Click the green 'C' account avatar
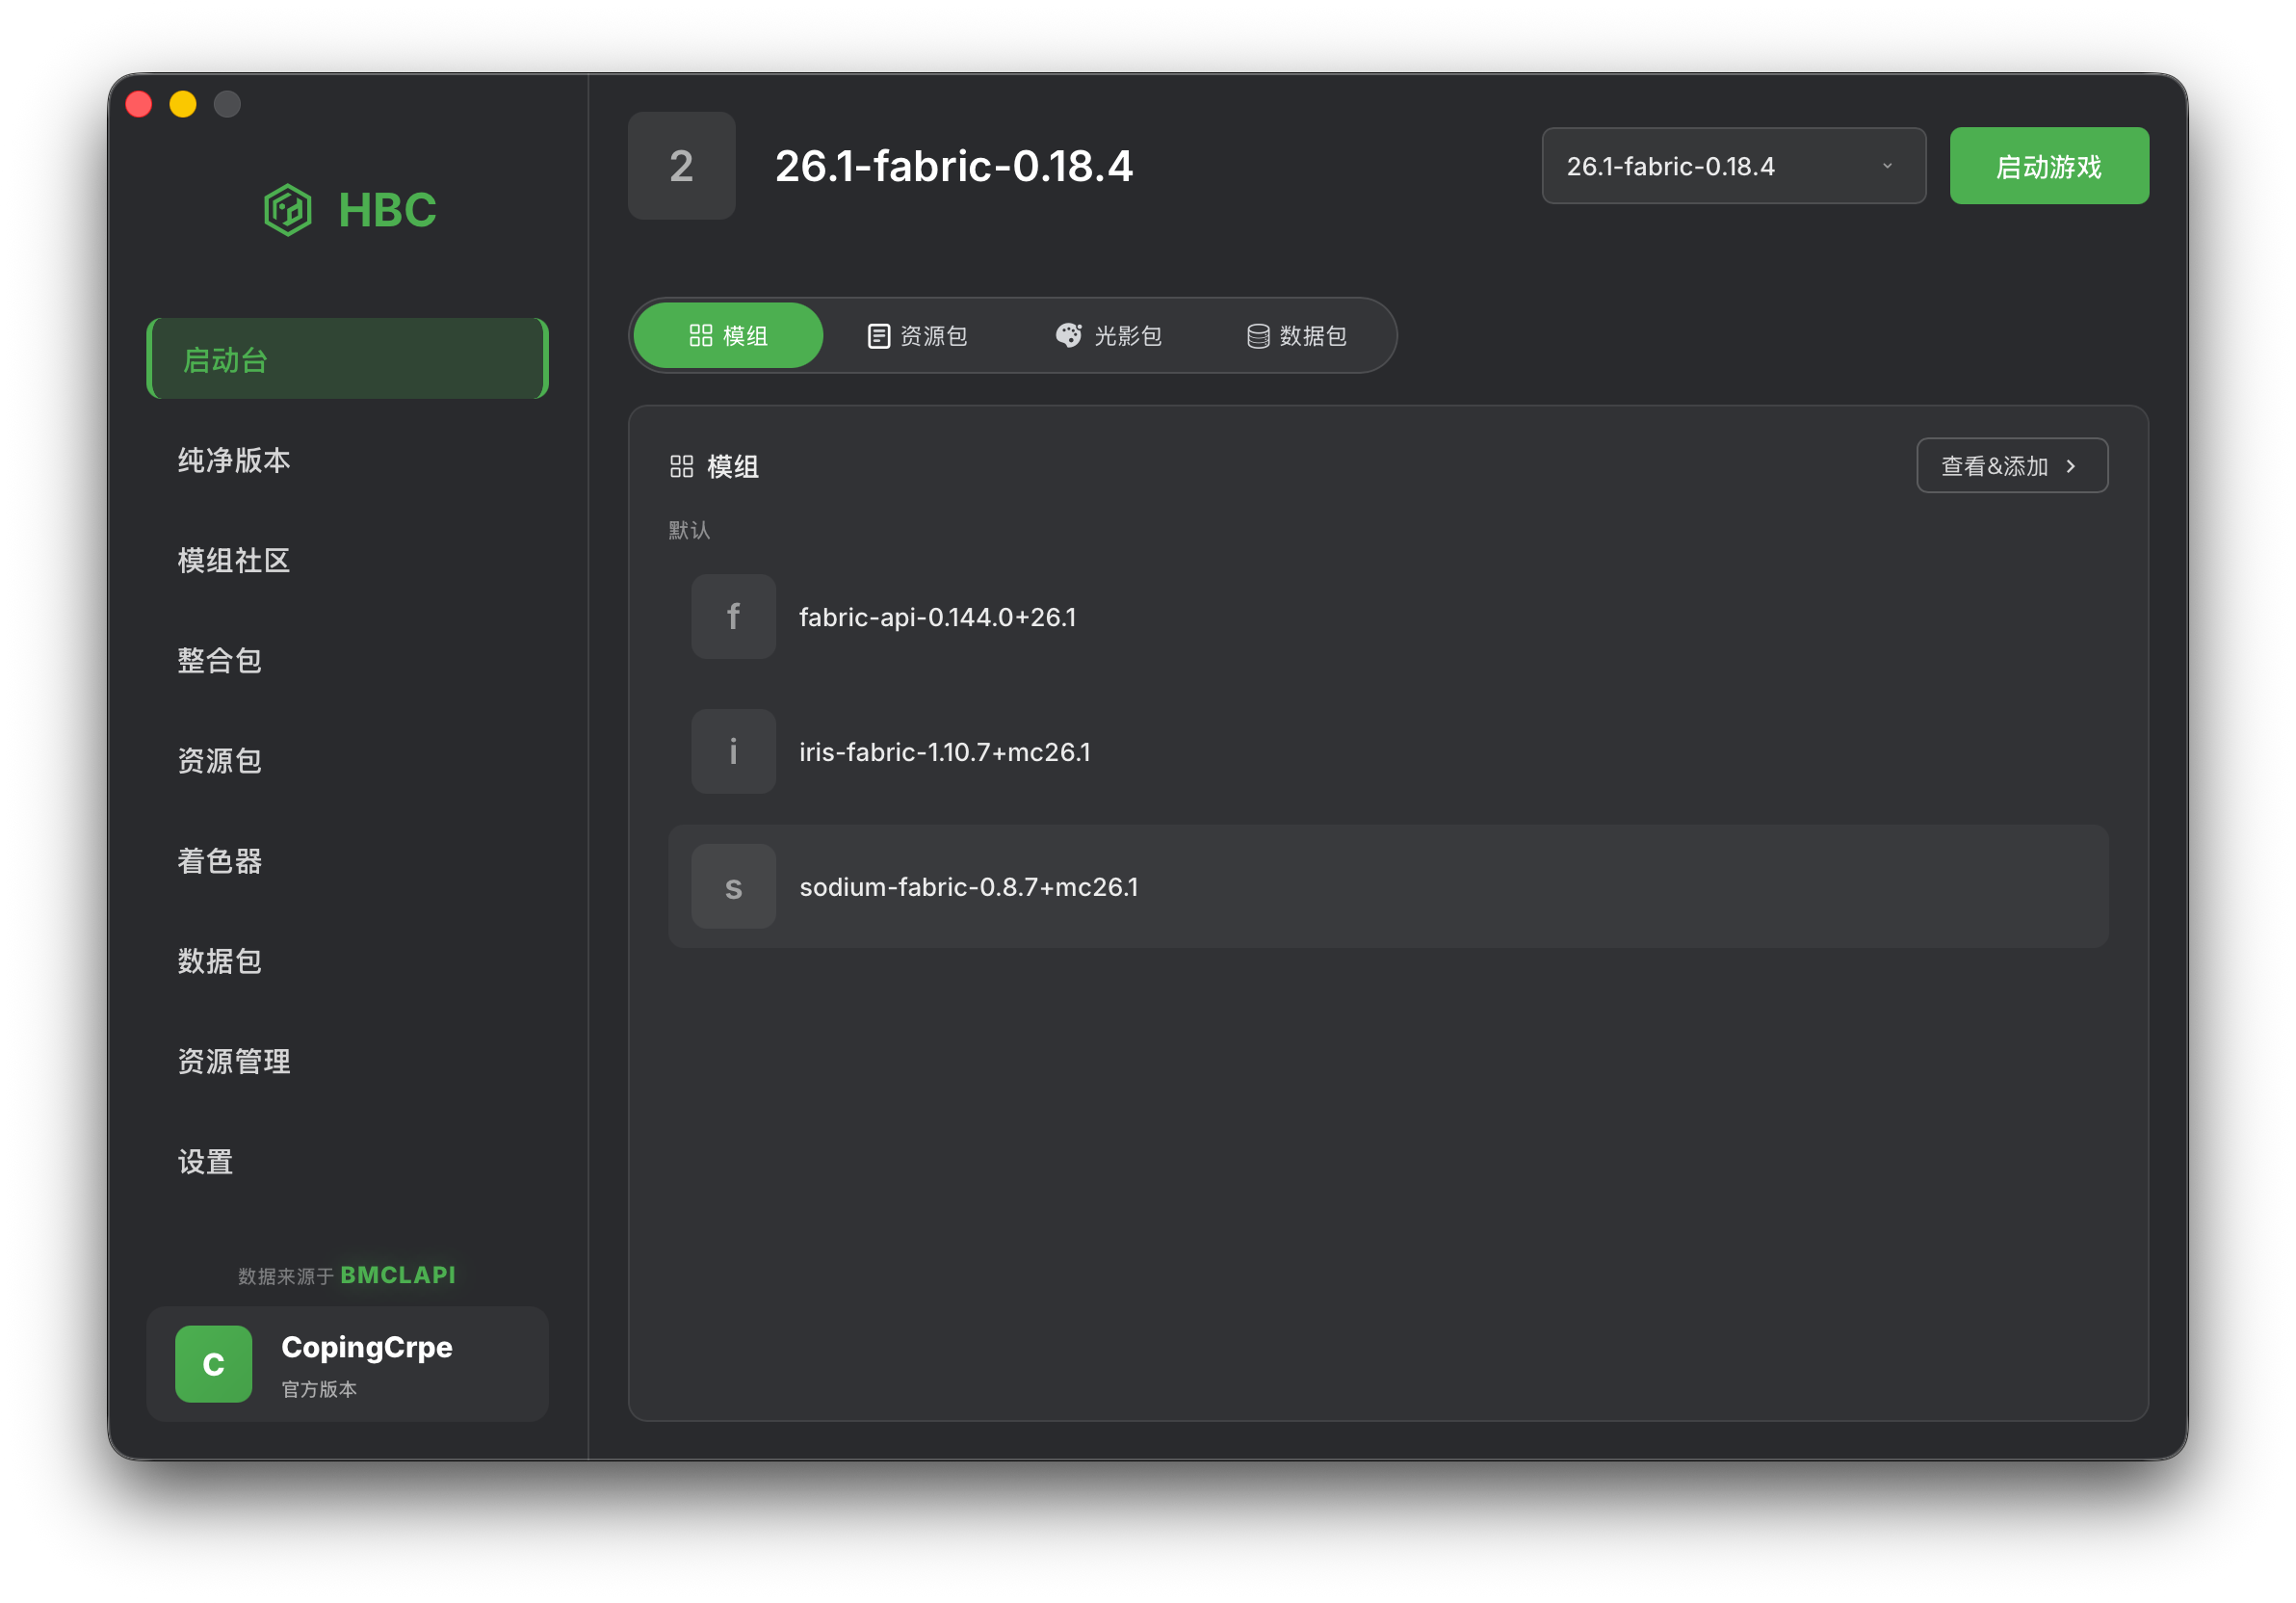The height and width of the screenshot is (1603, 2296). 213,1363
